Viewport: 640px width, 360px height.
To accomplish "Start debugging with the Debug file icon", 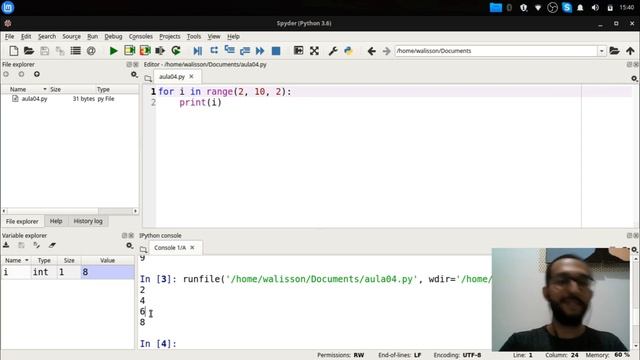I will pos(198,51).
